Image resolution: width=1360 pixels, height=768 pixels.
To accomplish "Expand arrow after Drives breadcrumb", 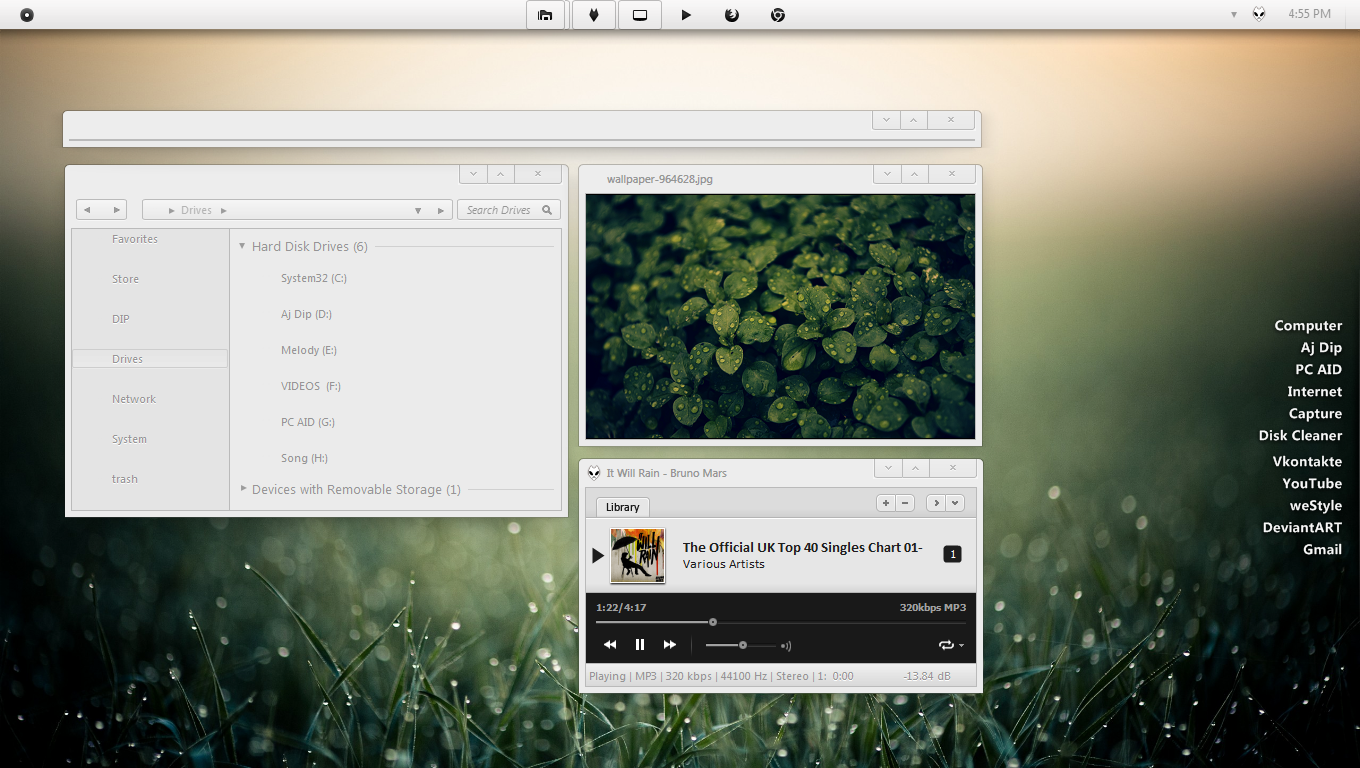I will pyautogui.click(x=224, y=210).
